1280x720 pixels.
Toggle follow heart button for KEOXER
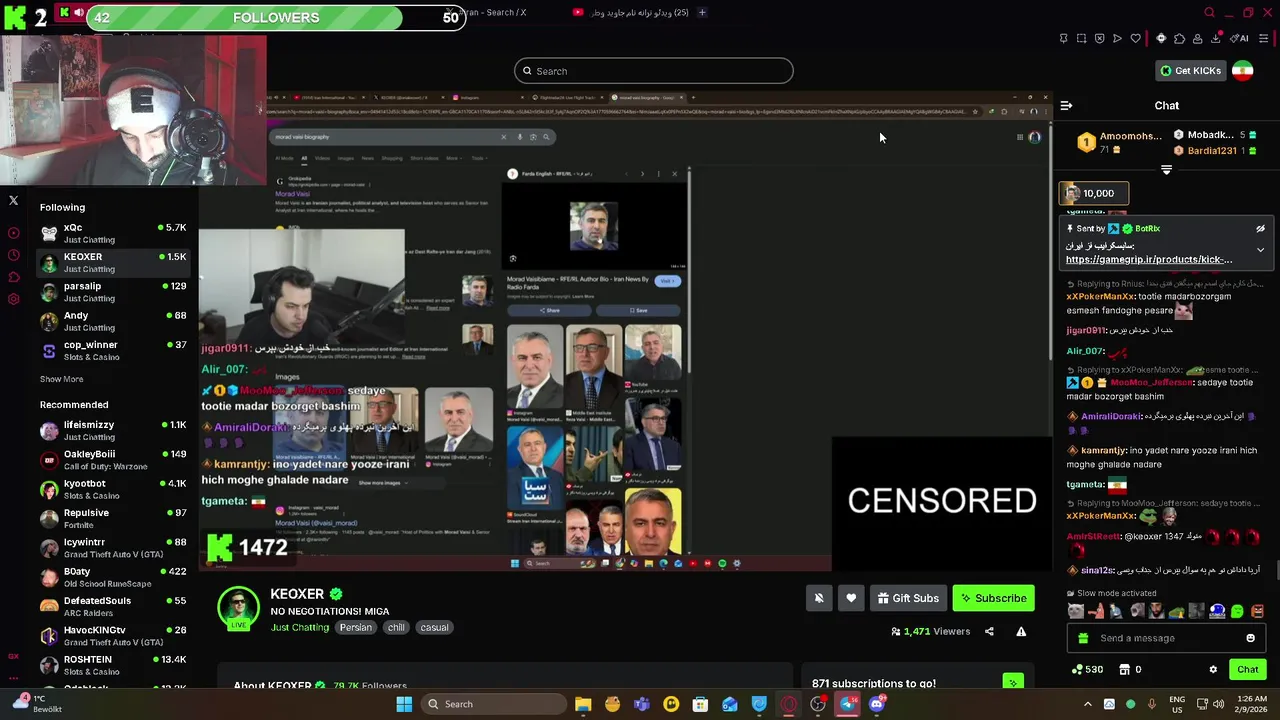tap(851, 598)
